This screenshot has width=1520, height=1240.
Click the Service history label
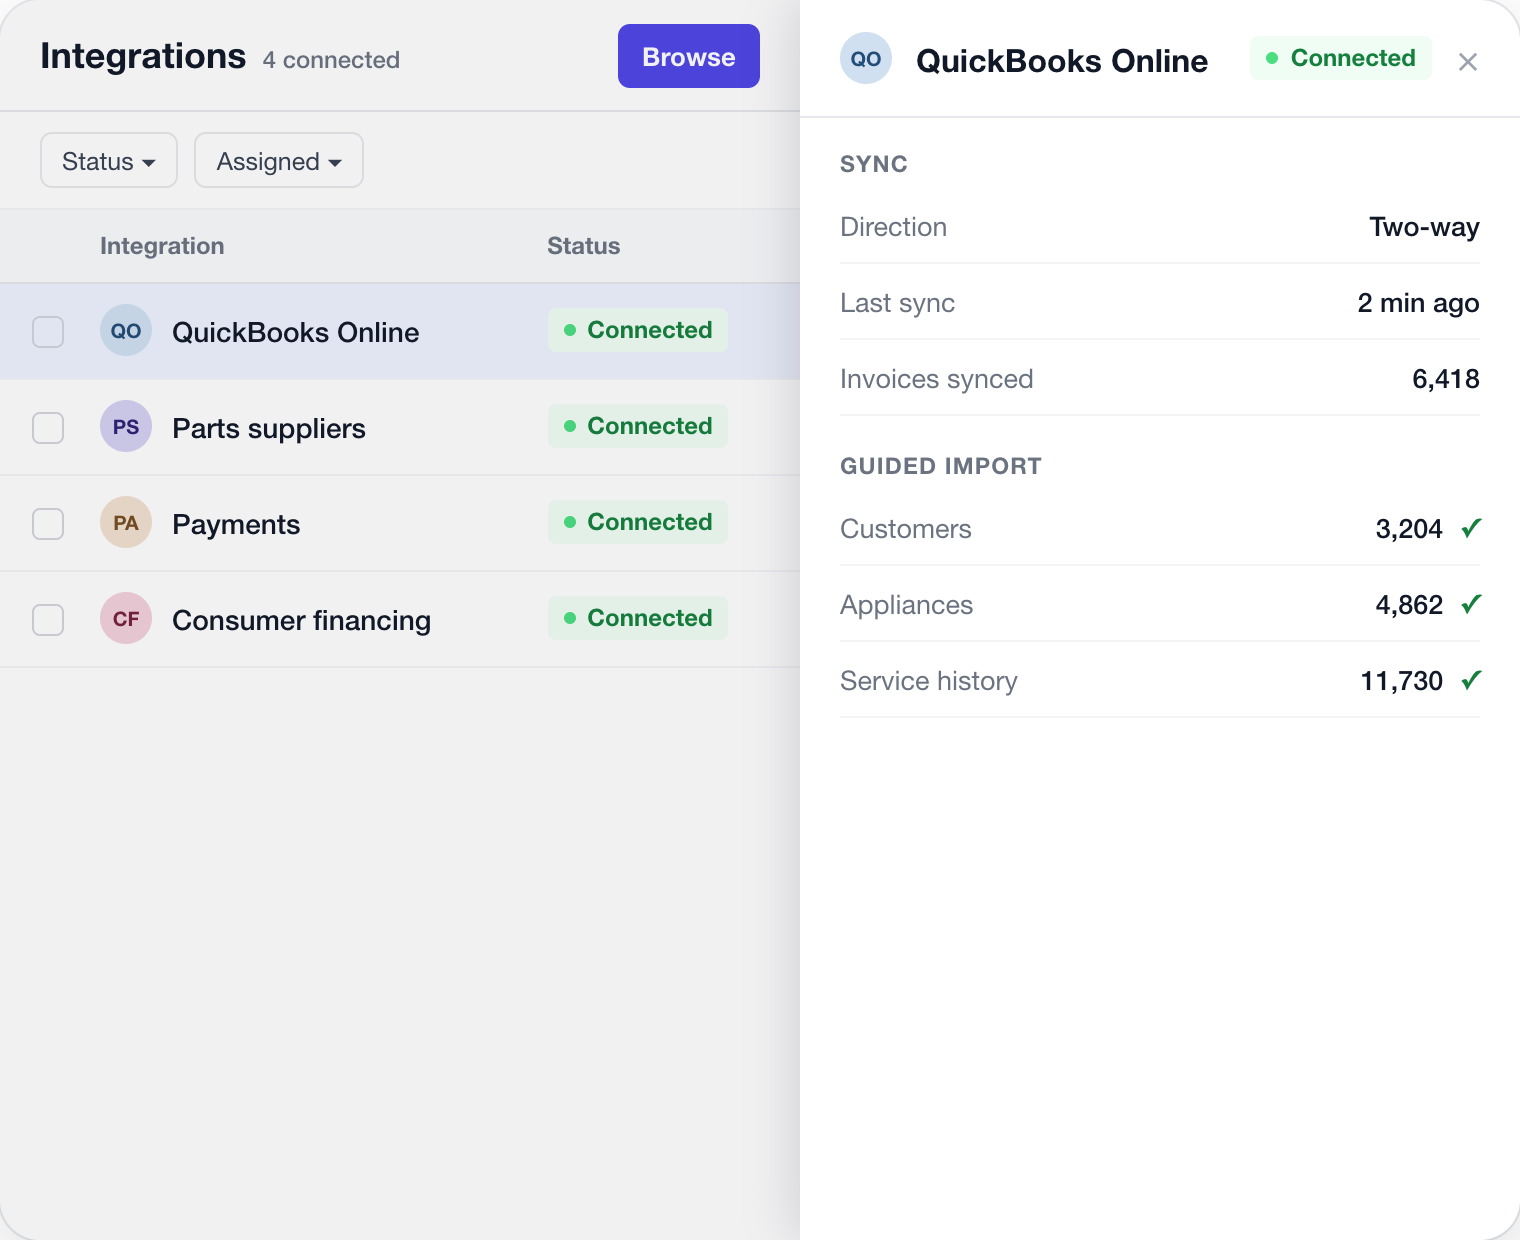point(928,681)
